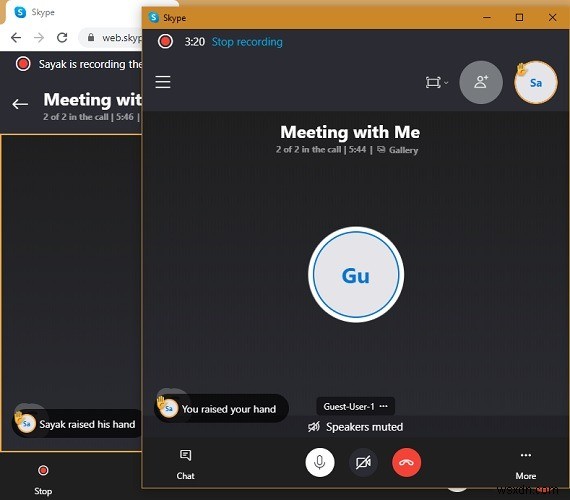The height and width of the screenshot is (500, 570).
Task: Open Guest-User-1 more options
Action: click(384, 406)
